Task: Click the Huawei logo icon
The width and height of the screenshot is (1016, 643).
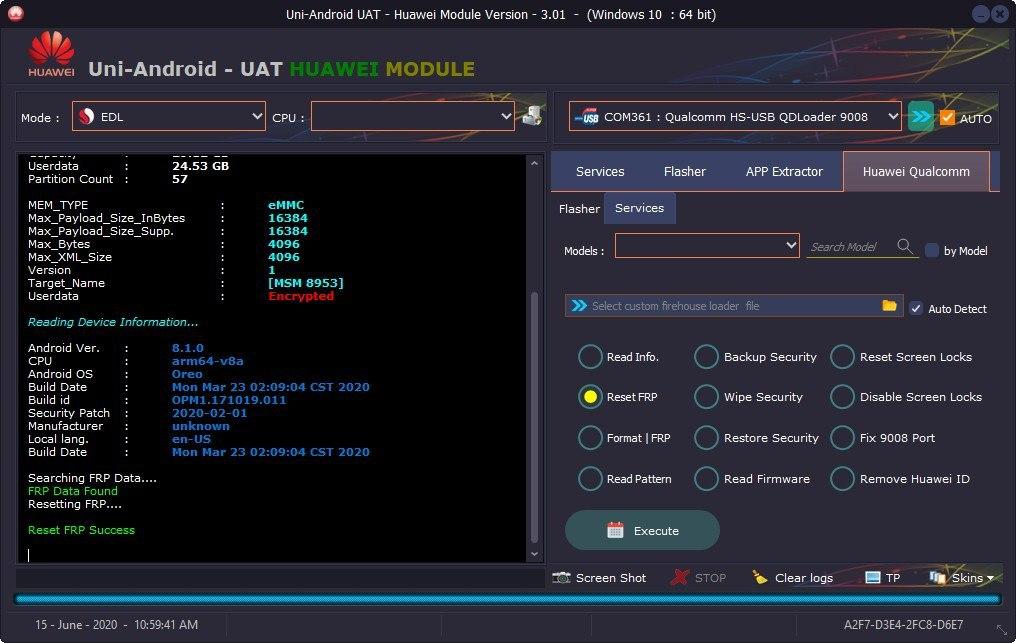Action: tap(51, 54)
